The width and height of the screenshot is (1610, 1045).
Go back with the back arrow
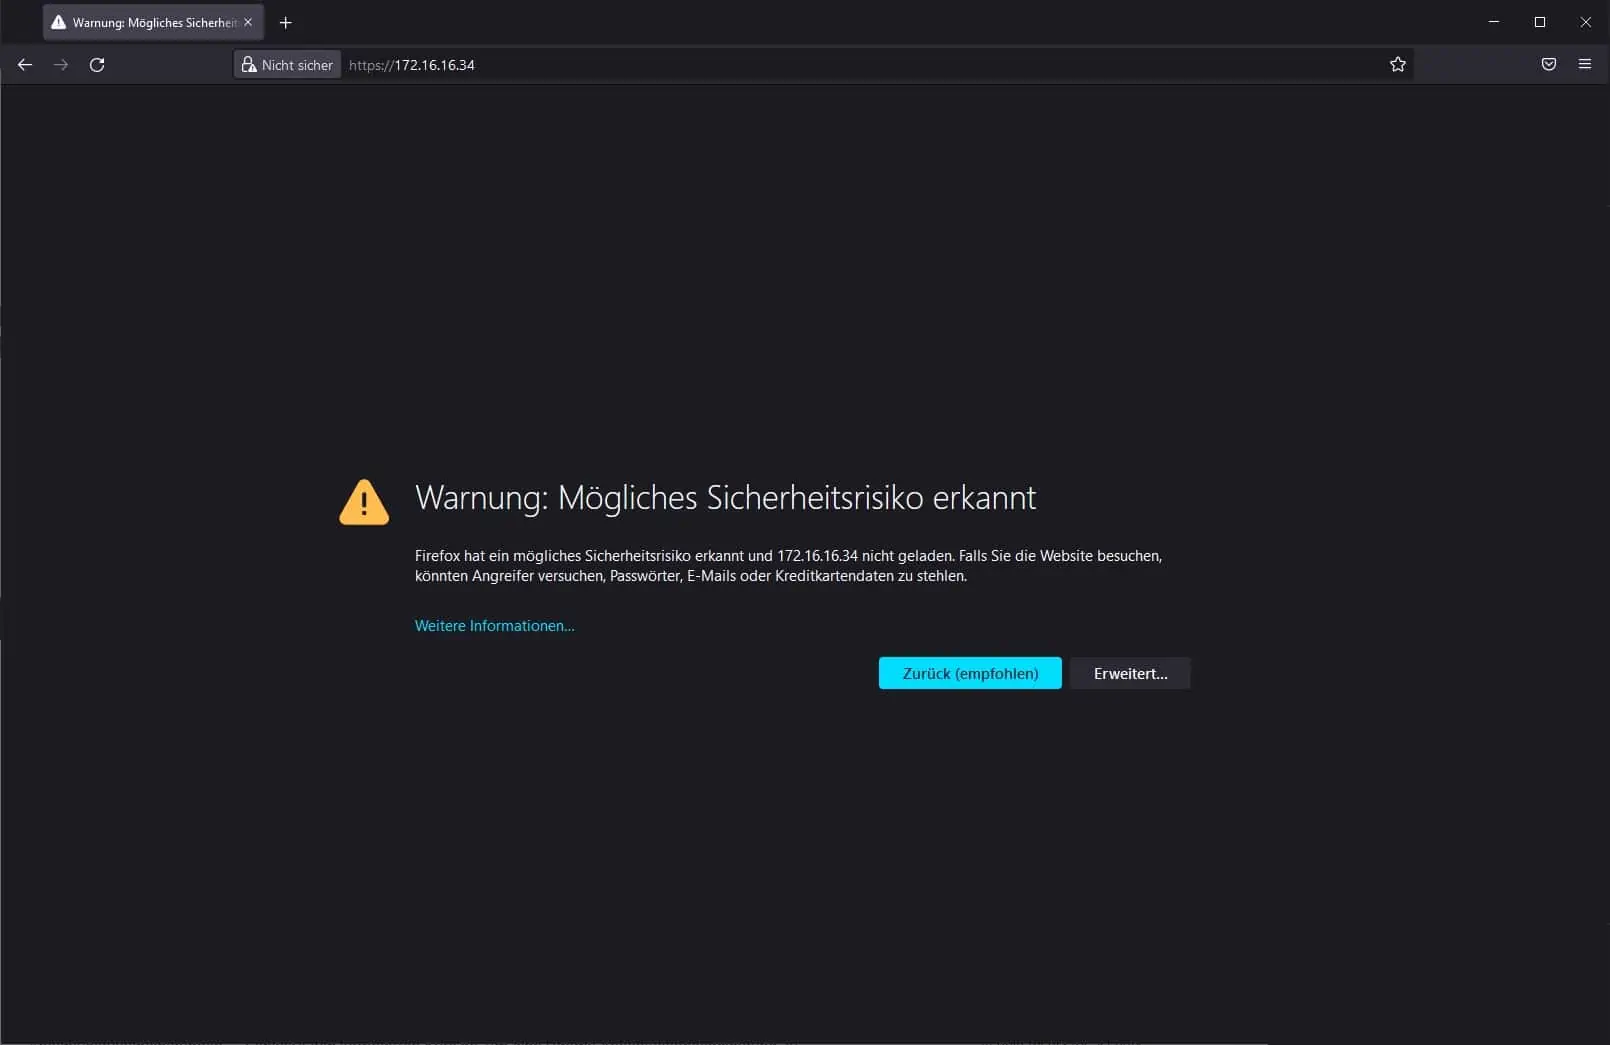(x=25, y=65)
